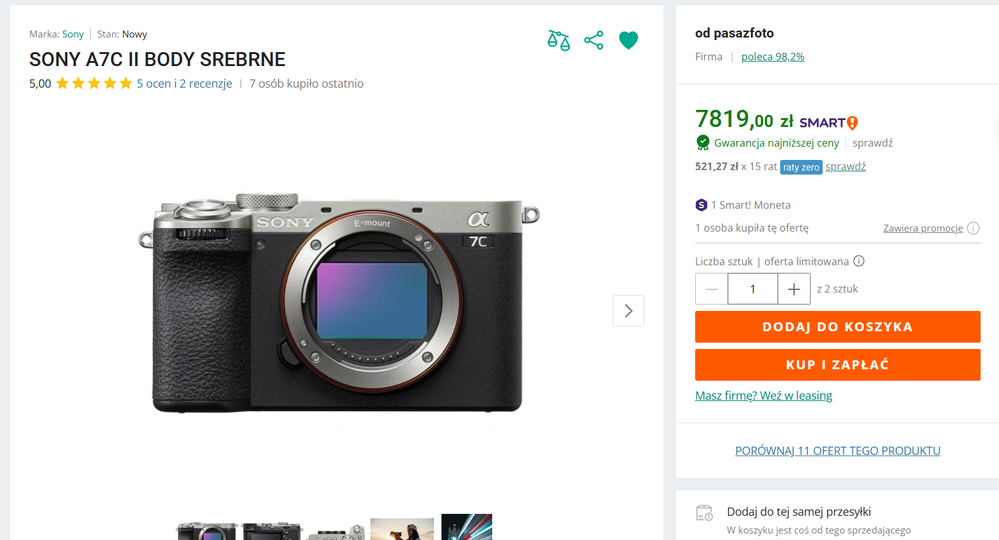
Task: Show next product image arrow
Action: 628,311
